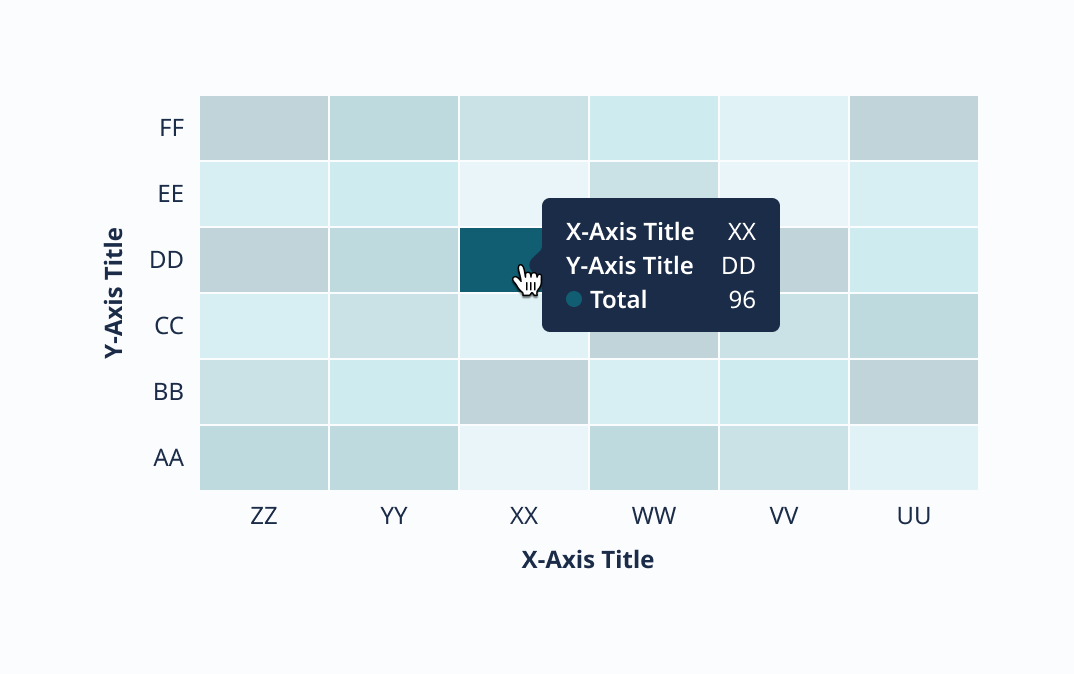Click the DD row label on y-axis
1074x674 pixels.
click(167, 260)
